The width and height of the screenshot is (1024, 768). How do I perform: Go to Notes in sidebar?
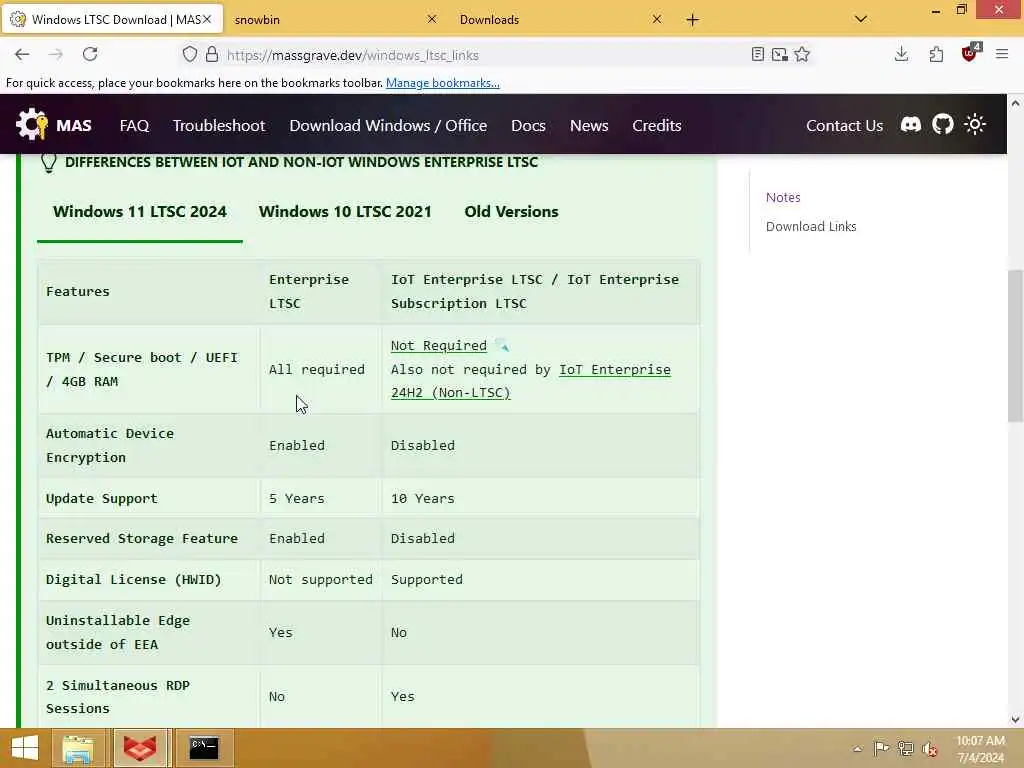[x=782, y=197]
